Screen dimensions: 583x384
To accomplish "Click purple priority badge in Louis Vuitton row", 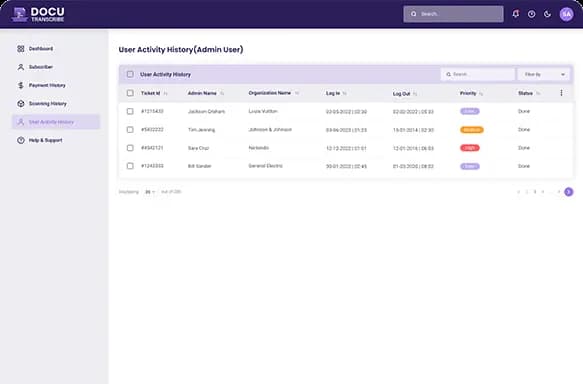I will (470, 111).
